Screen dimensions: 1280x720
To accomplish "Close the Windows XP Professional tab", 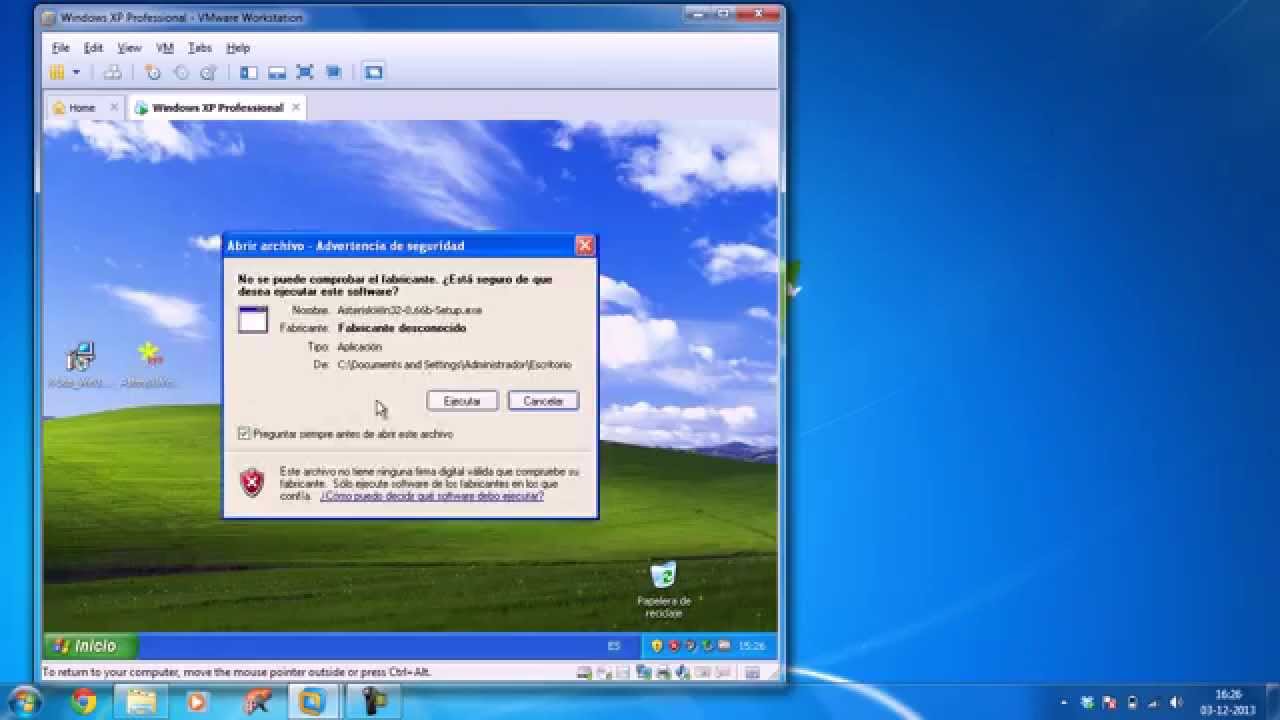I will [297, 107].
